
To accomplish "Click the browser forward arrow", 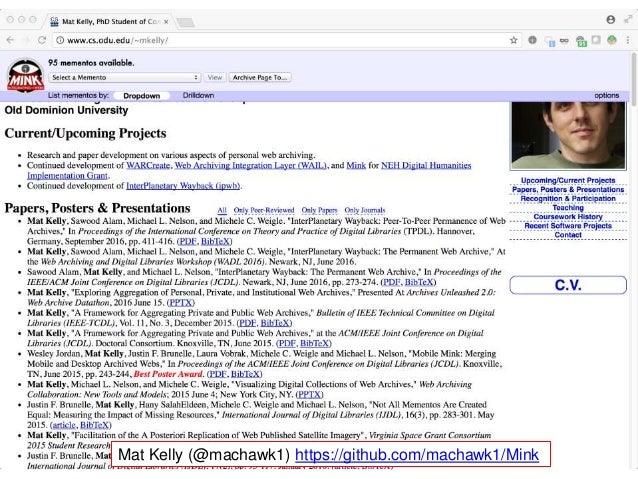I will pos(26,40).
